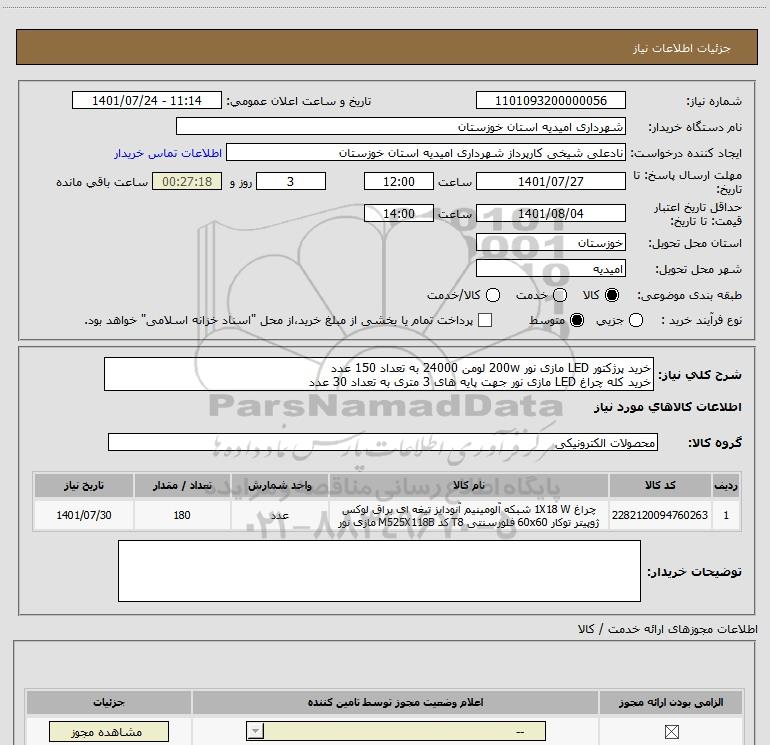The image size is (770, 745).
Task: Click the شماره نیاز field 1101093200000056
Action: pos(550,100)
